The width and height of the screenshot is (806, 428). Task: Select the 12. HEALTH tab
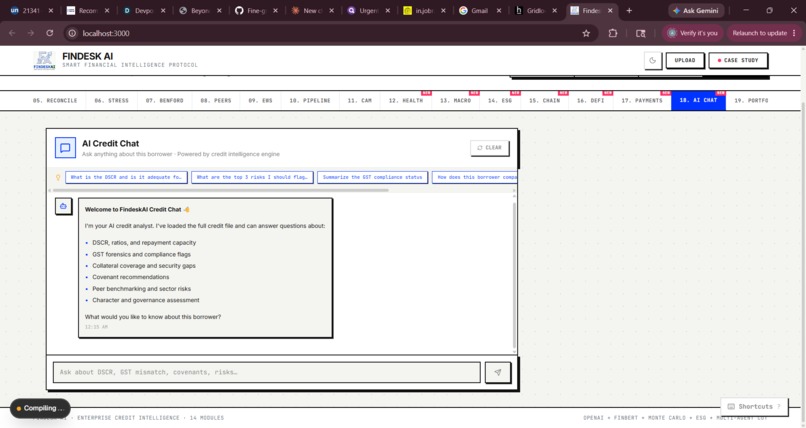[406, 101]
